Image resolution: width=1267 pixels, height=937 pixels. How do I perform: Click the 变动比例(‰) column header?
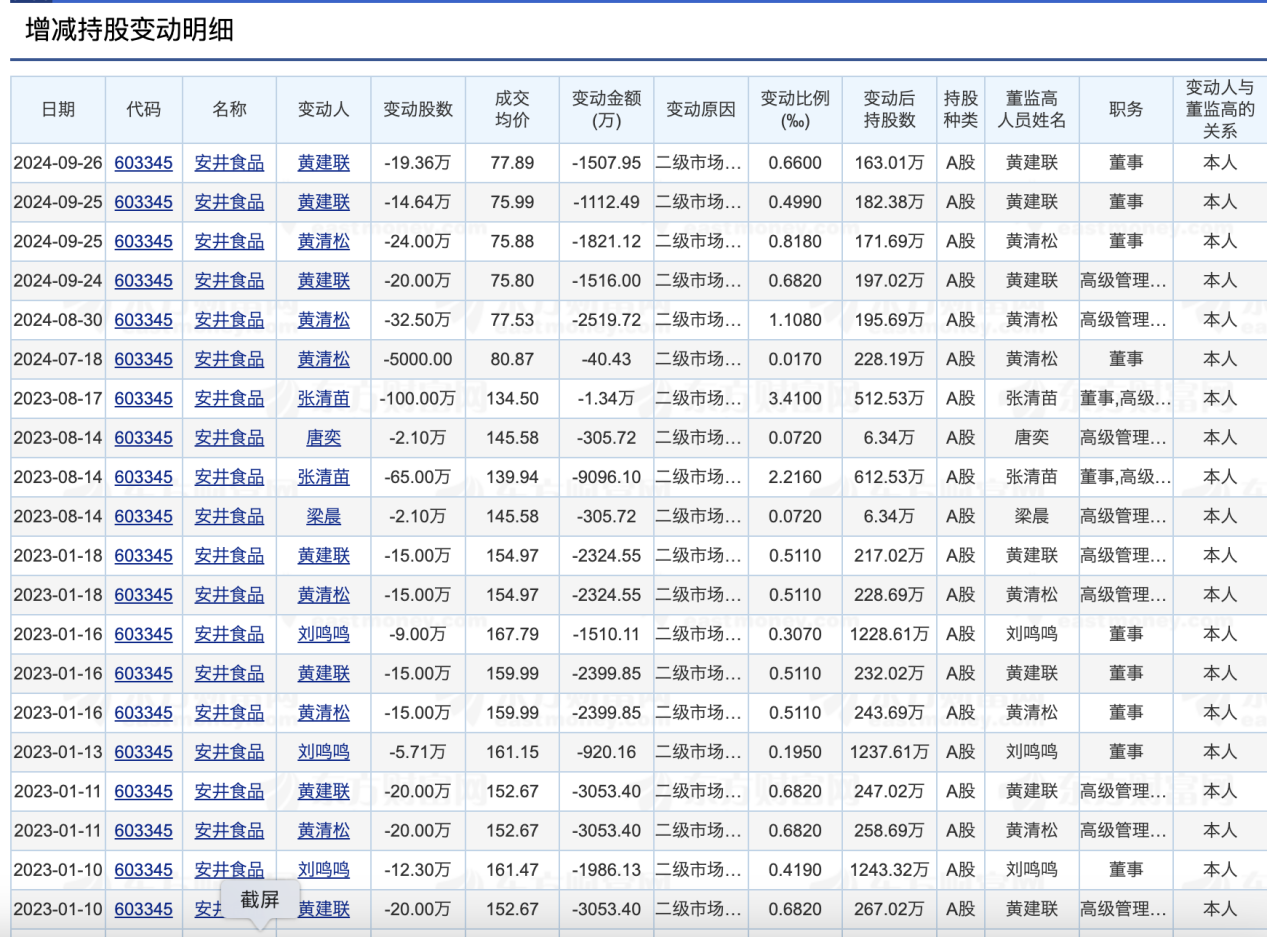795,110
